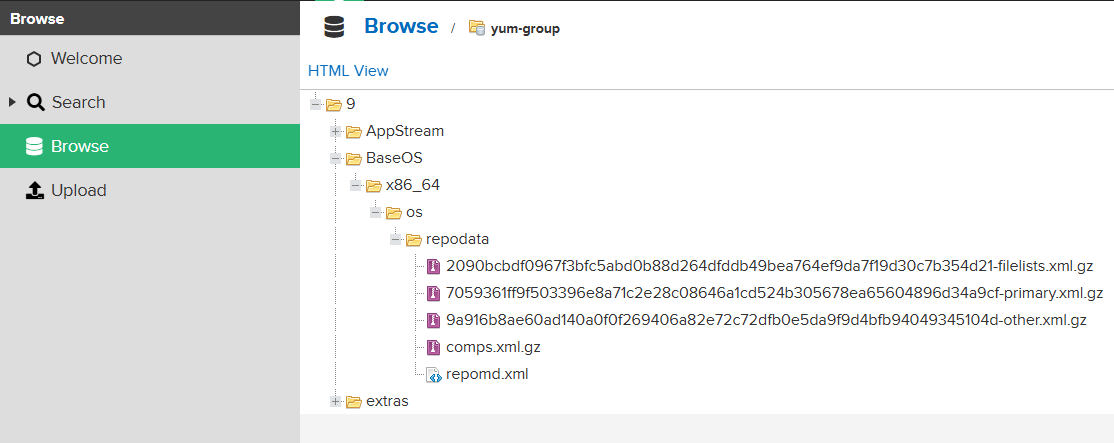Select the x86_64 tree node

[x=413, y=185]
